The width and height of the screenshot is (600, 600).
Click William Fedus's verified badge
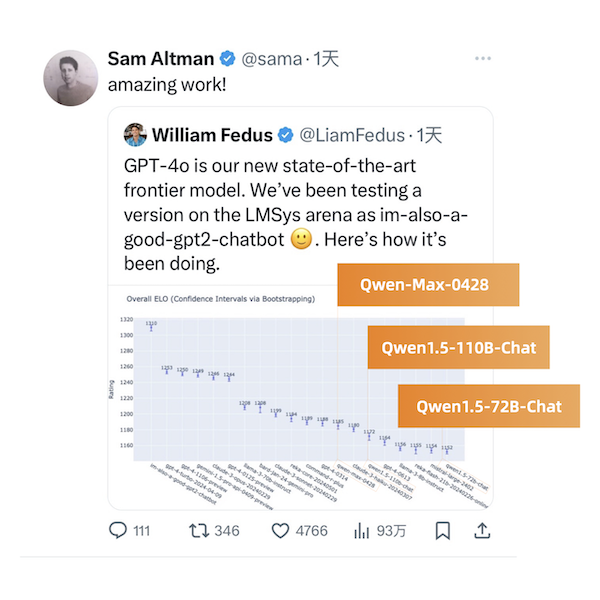tap(285, 135)
